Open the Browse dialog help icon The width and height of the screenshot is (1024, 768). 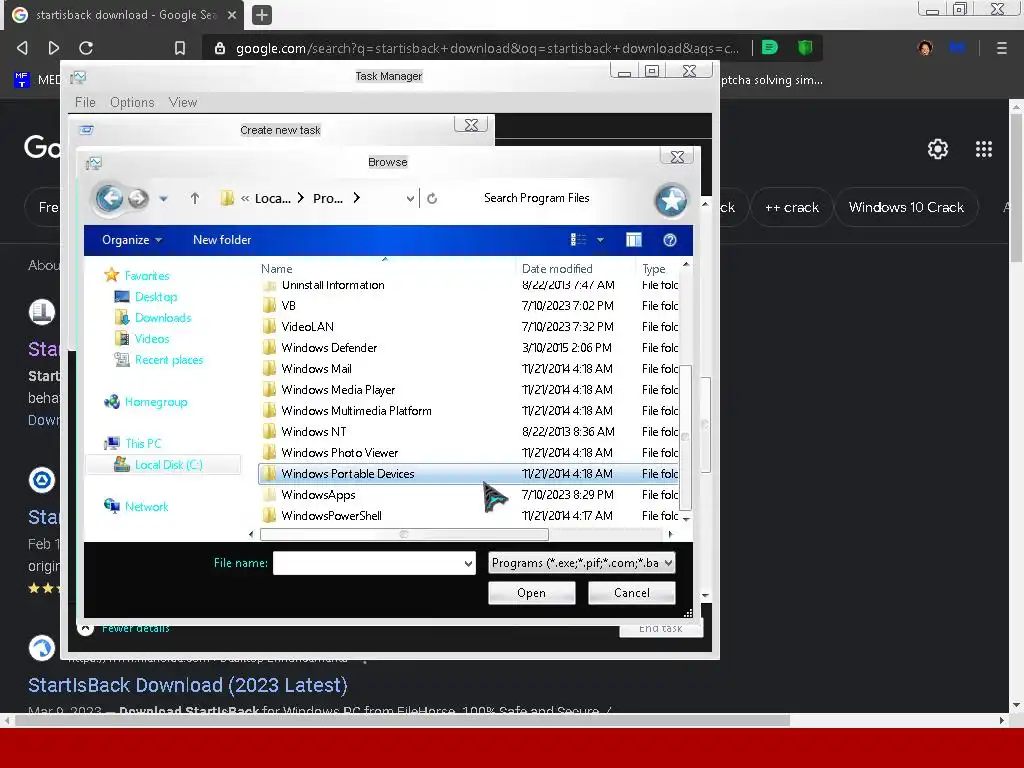click(669, 240)
